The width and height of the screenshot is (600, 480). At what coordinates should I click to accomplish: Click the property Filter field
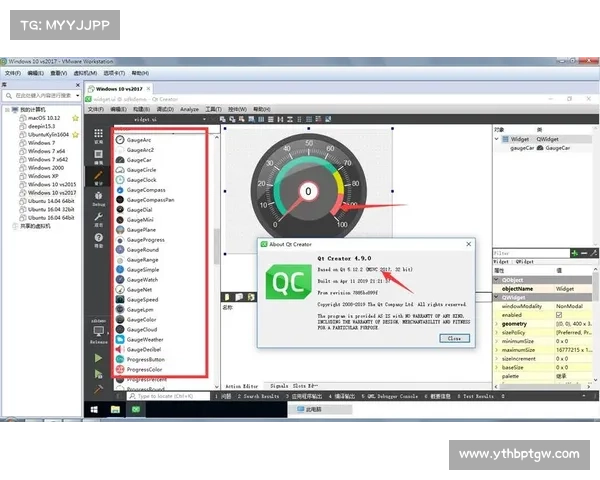pyautogui.click(x=531, y=253)
